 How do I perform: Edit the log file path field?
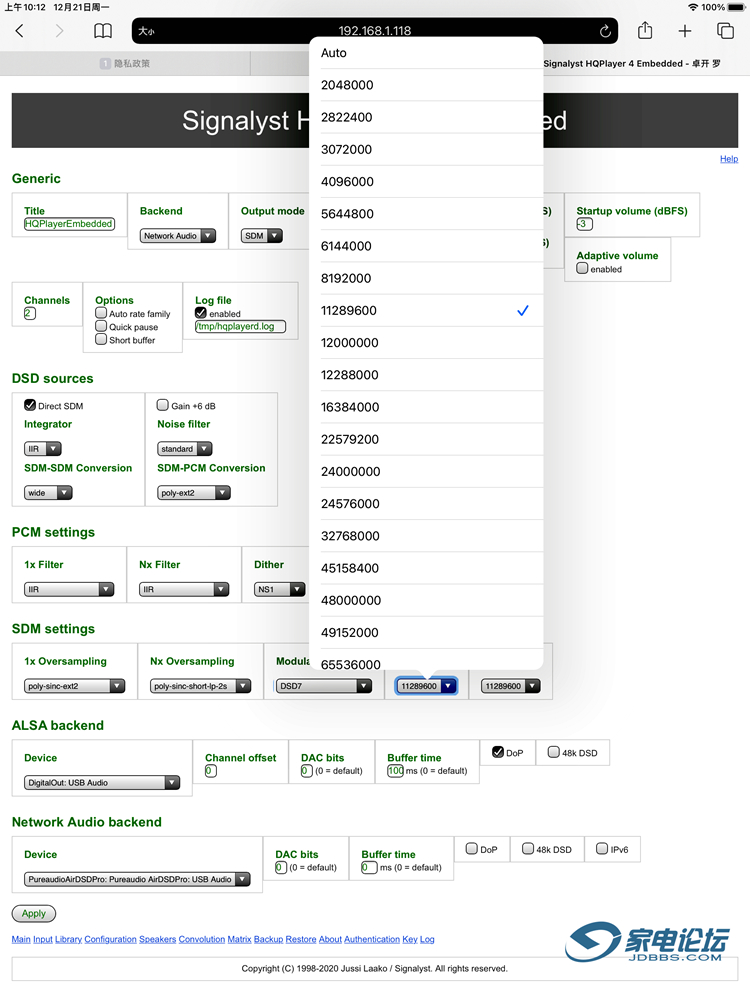point(240,327)
